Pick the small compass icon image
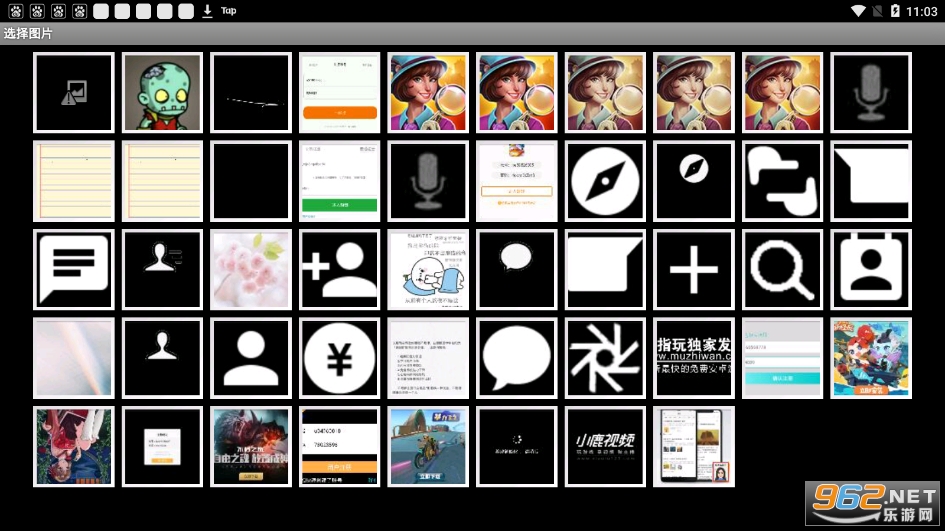 pyautogui.click(x=694, y=181)
